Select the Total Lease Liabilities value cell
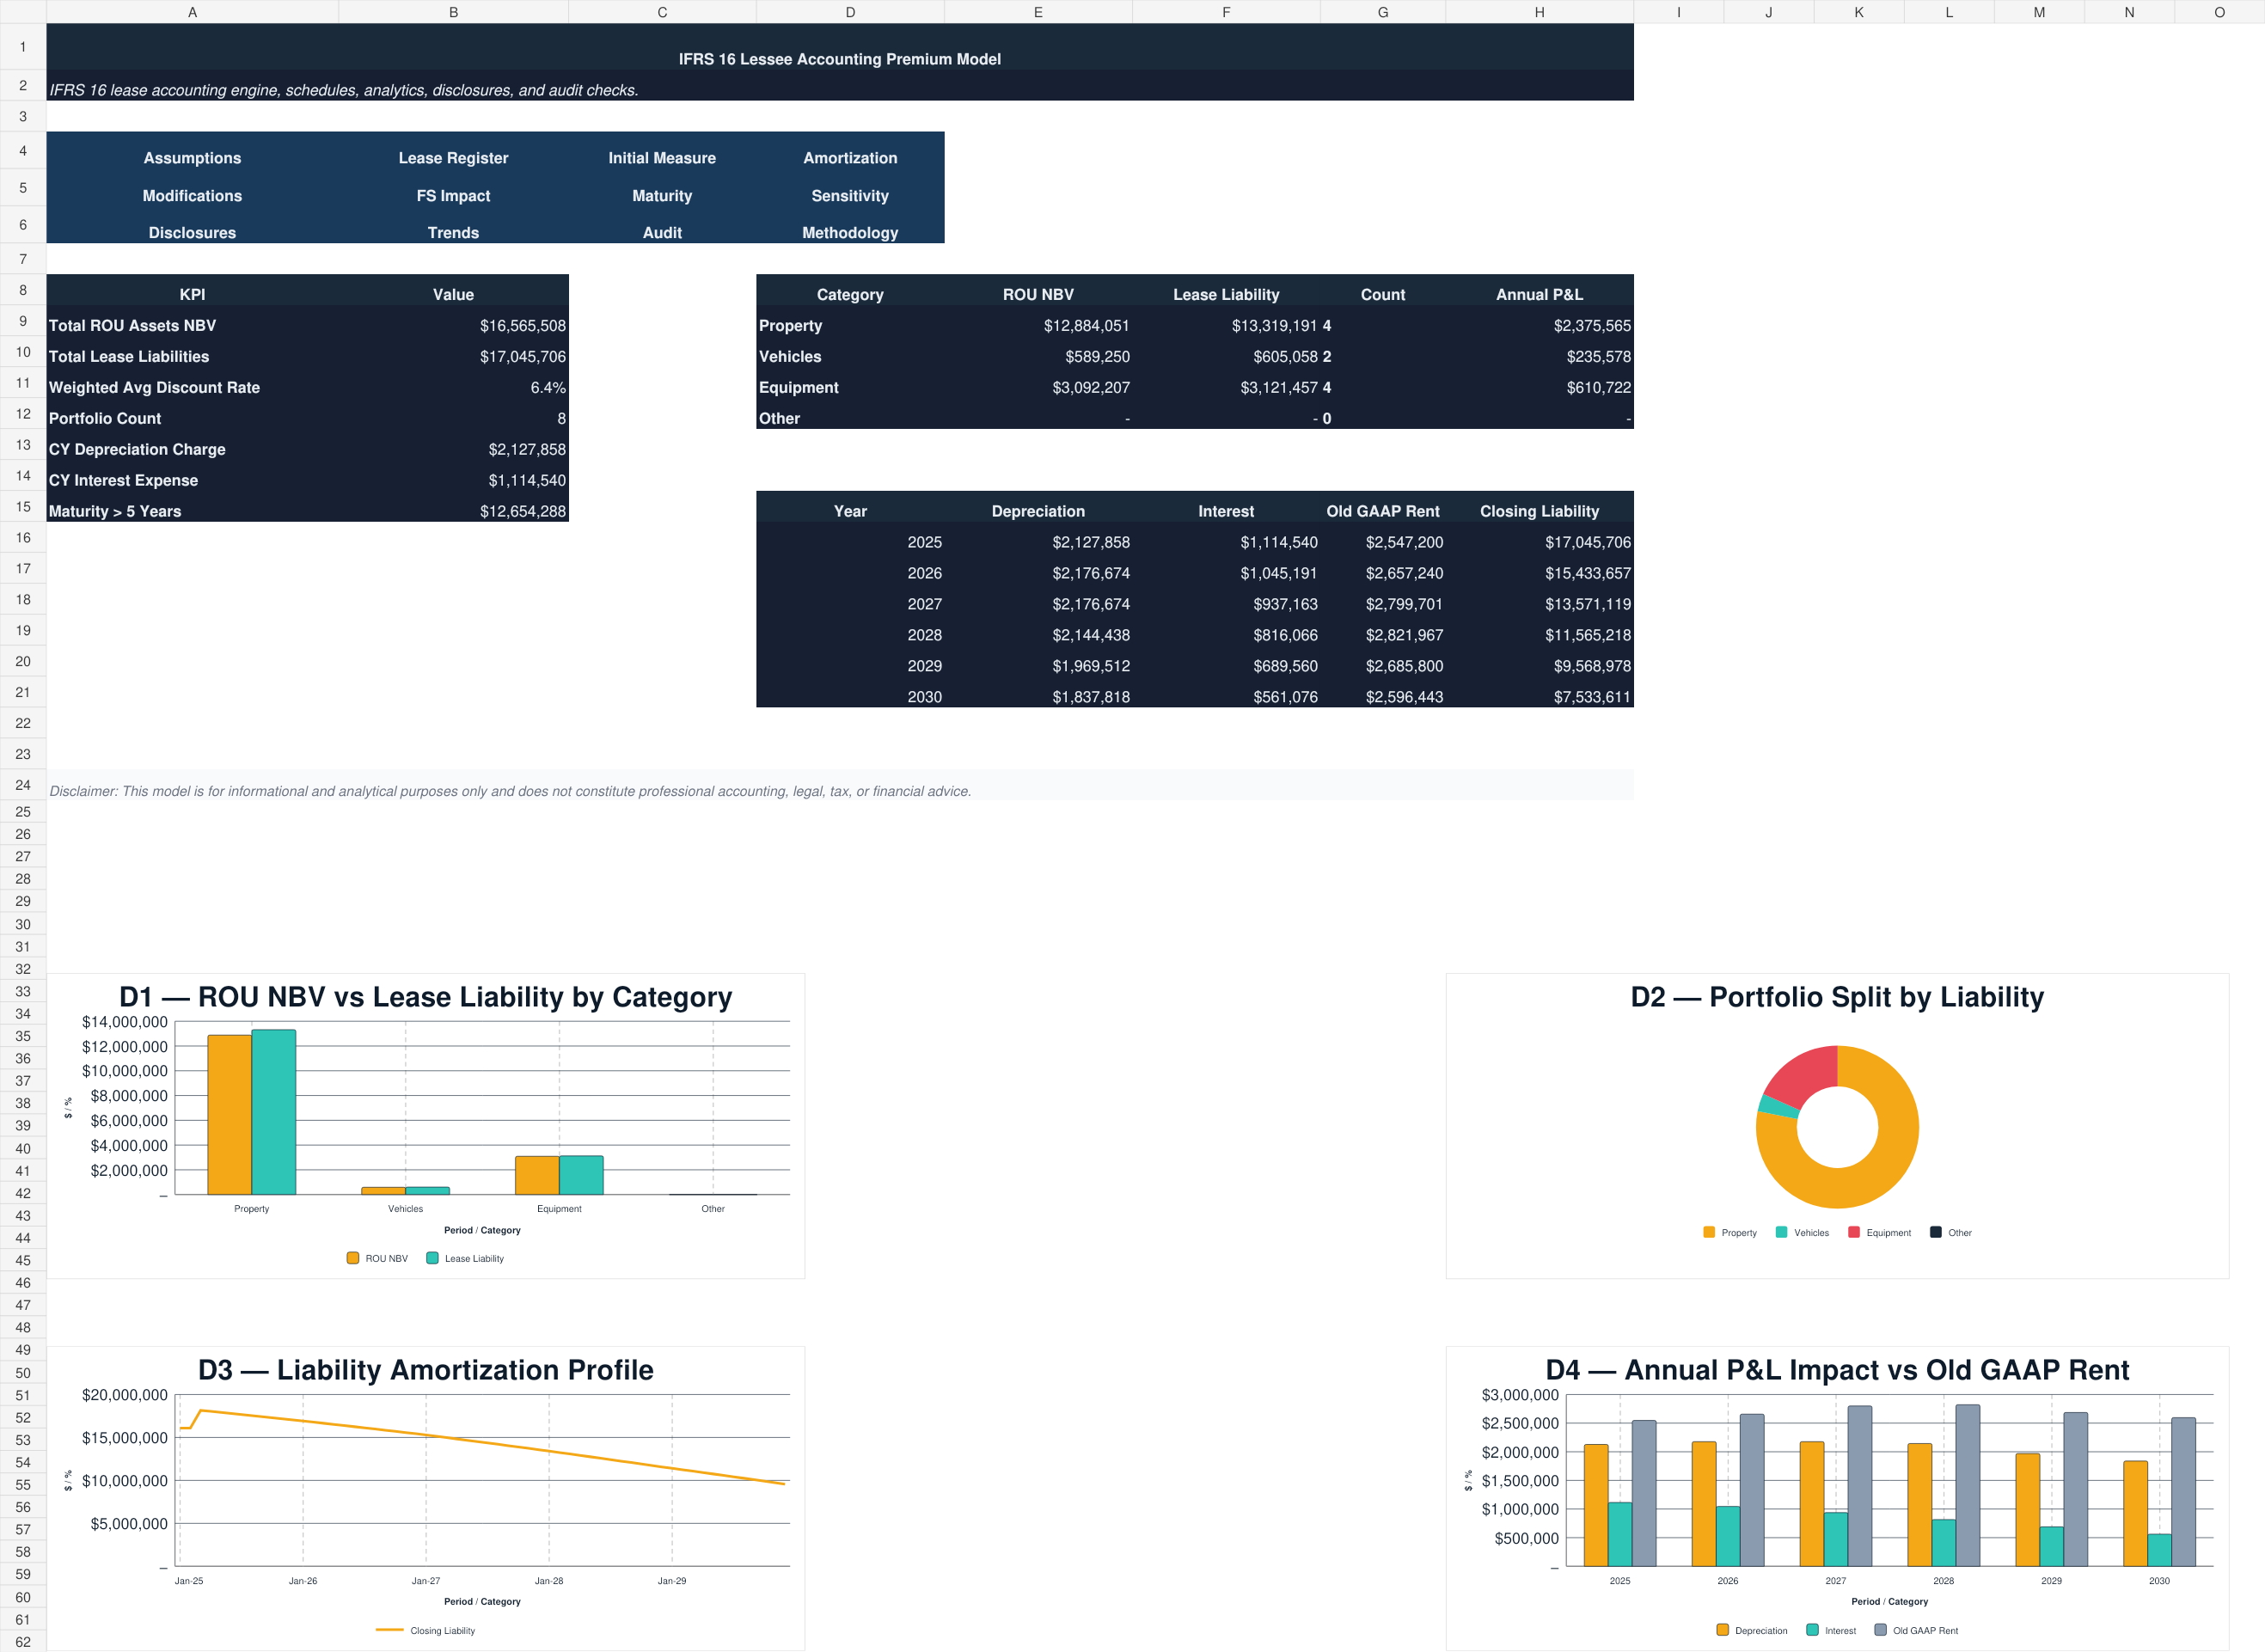 point(453,357)
